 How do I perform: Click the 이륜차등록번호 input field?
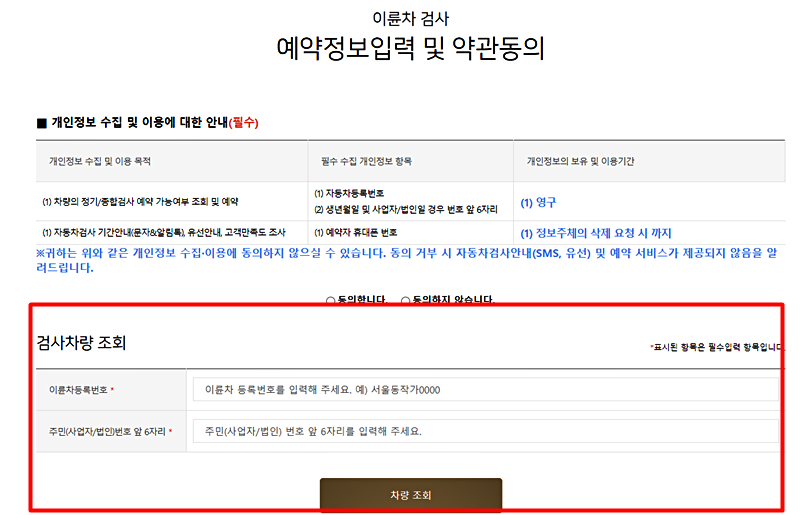pyautogui.click(x=486, y=390)
